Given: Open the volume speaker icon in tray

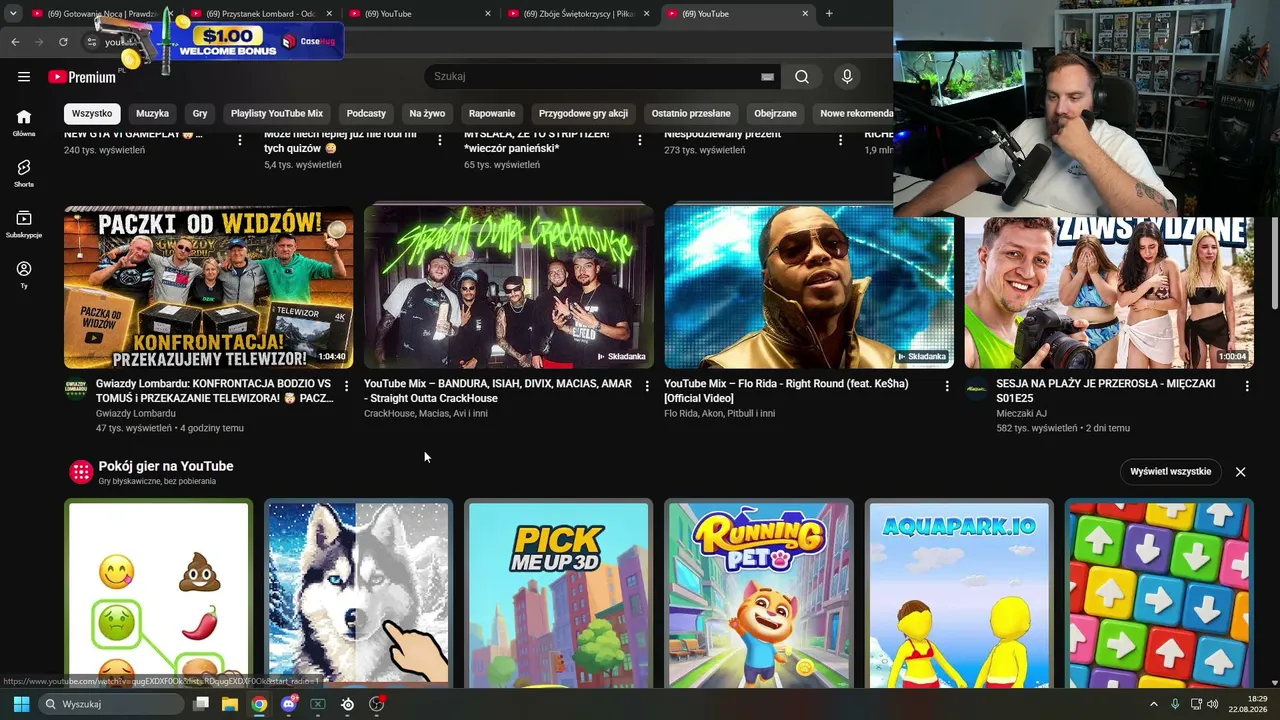Looking at the screenshot, I should 1213,704.
